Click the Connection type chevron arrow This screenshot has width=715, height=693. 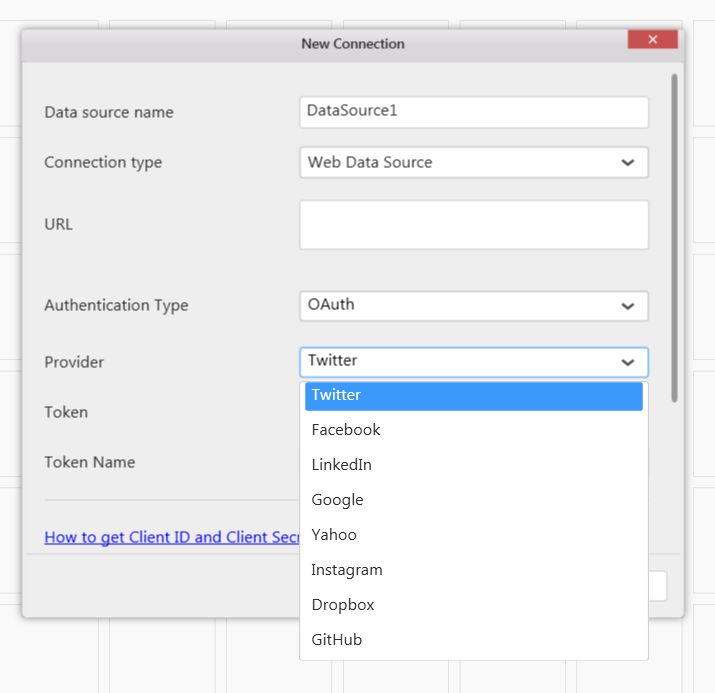pos(628,162)
